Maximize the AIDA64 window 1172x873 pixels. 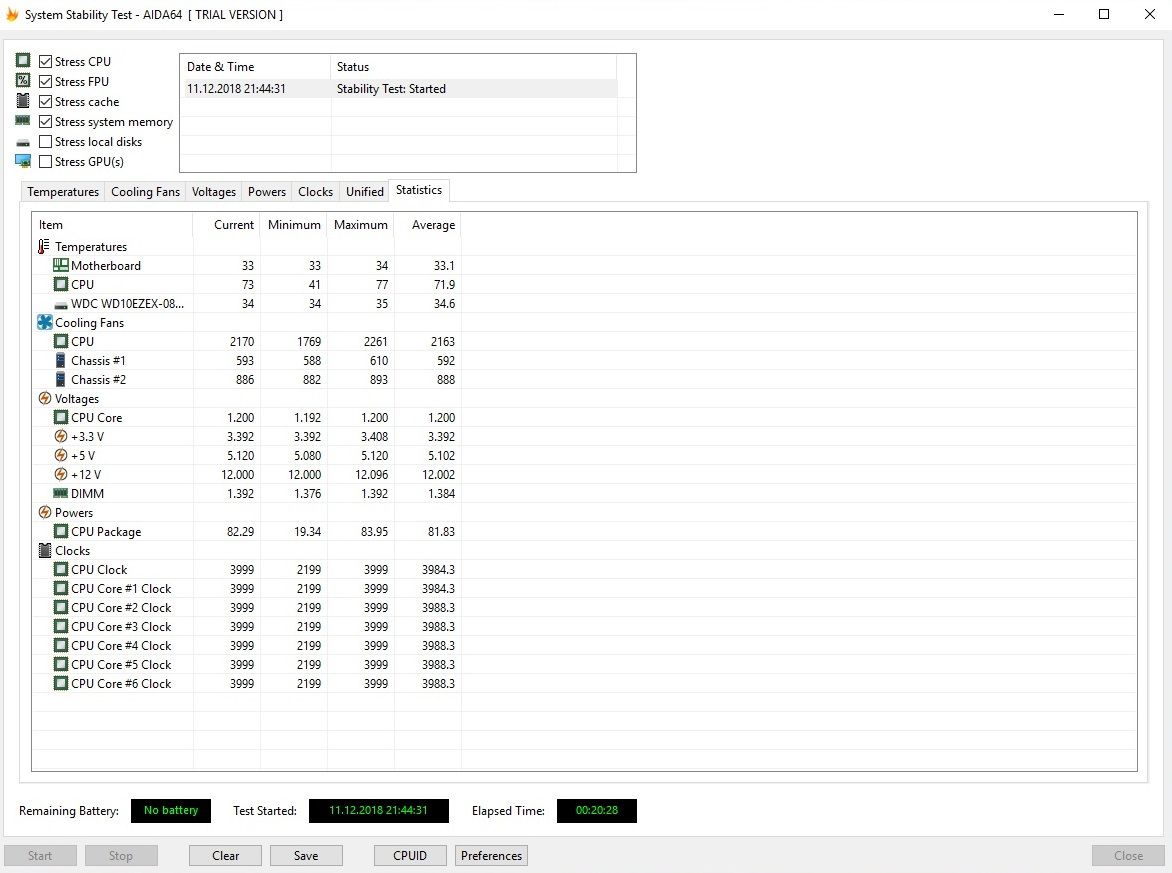1103,14
